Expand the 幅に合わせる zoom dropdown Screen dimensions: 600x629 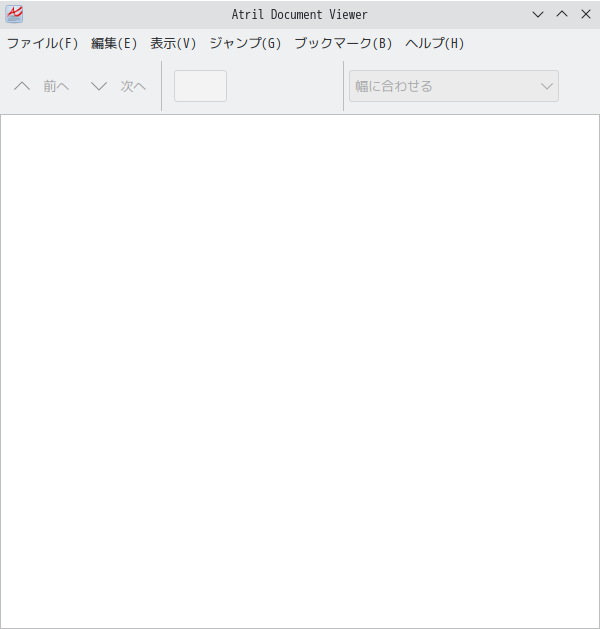click(x=454, y=86)
